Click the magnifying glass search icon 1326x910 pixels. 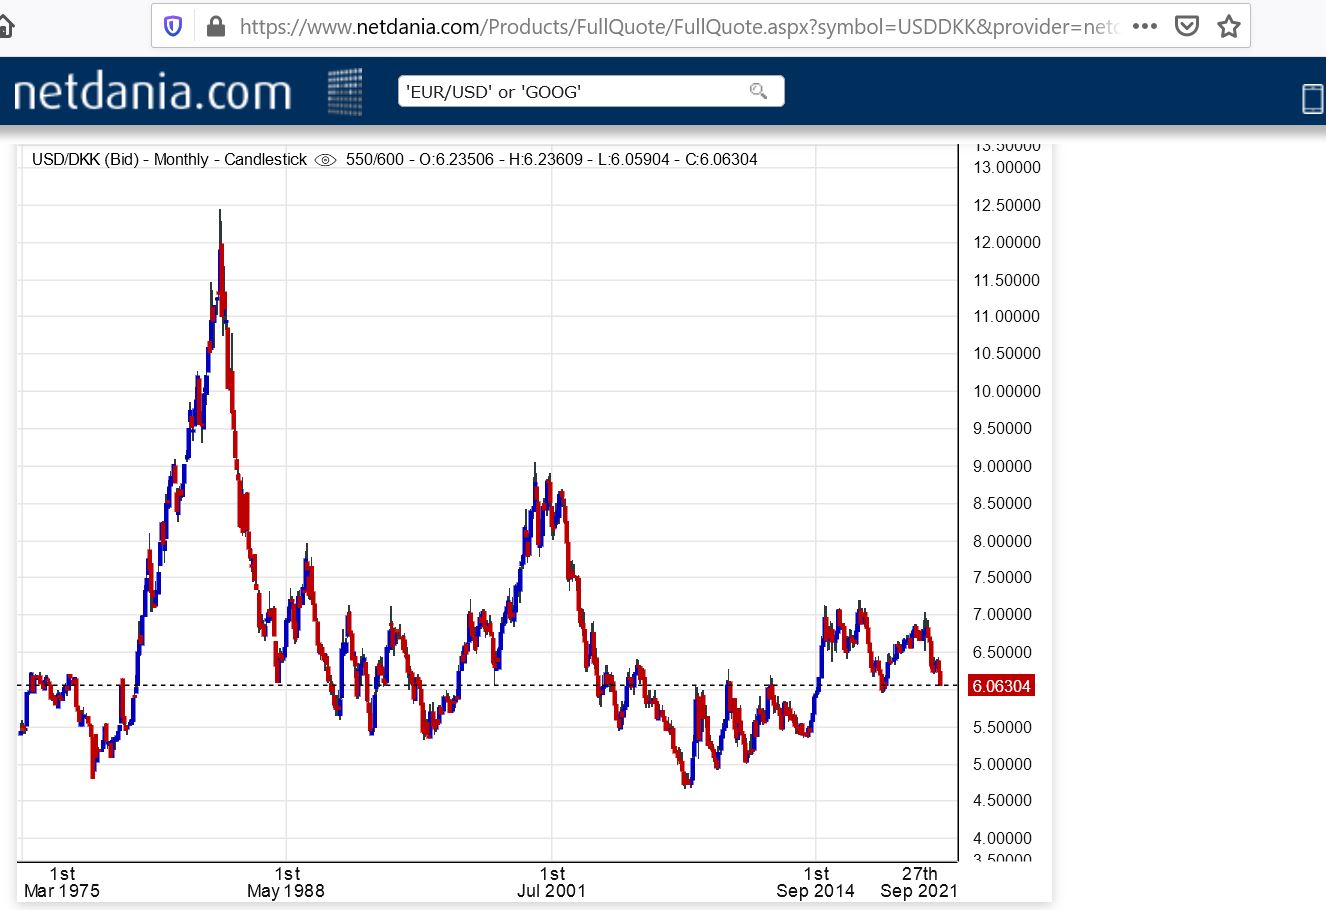(x=759, y=92)
